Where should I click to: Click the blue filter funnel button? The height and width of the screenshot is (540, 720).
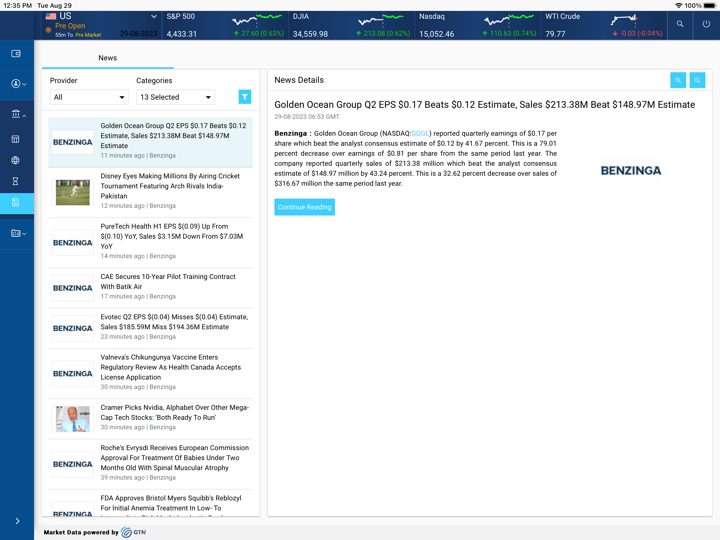(244, 97)
